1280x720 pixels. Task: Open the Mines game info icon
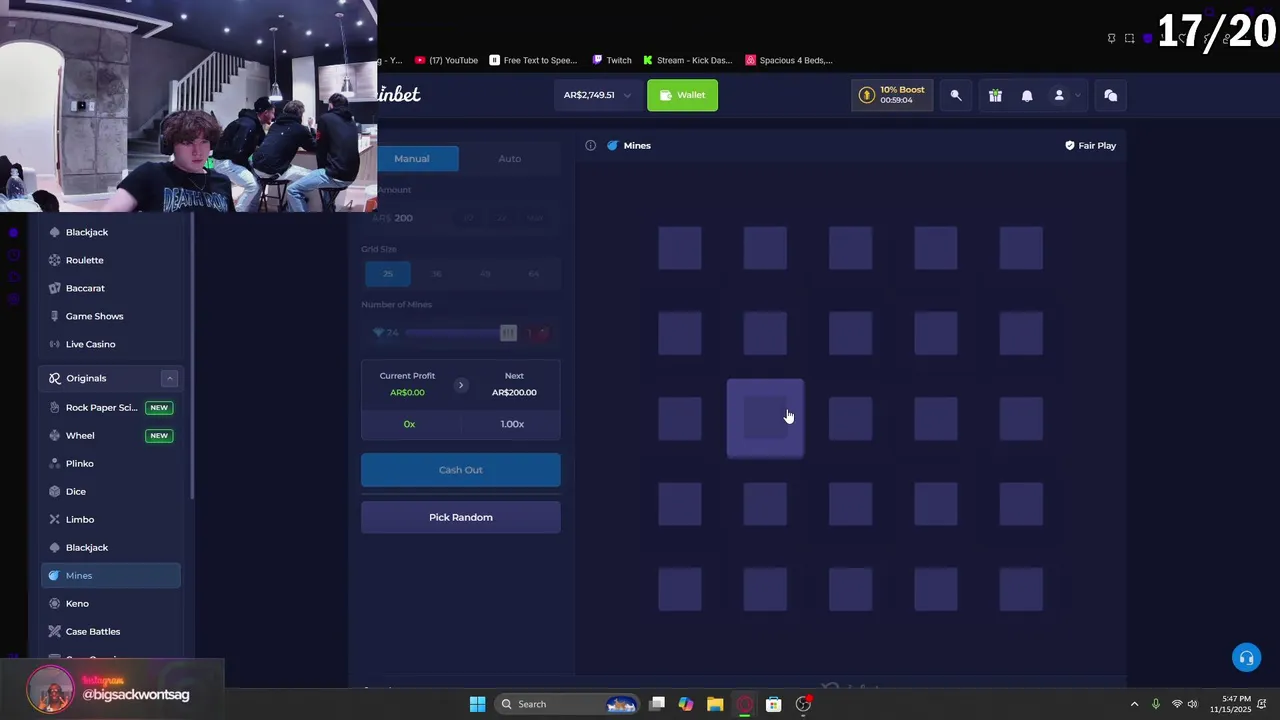(590, 145)
